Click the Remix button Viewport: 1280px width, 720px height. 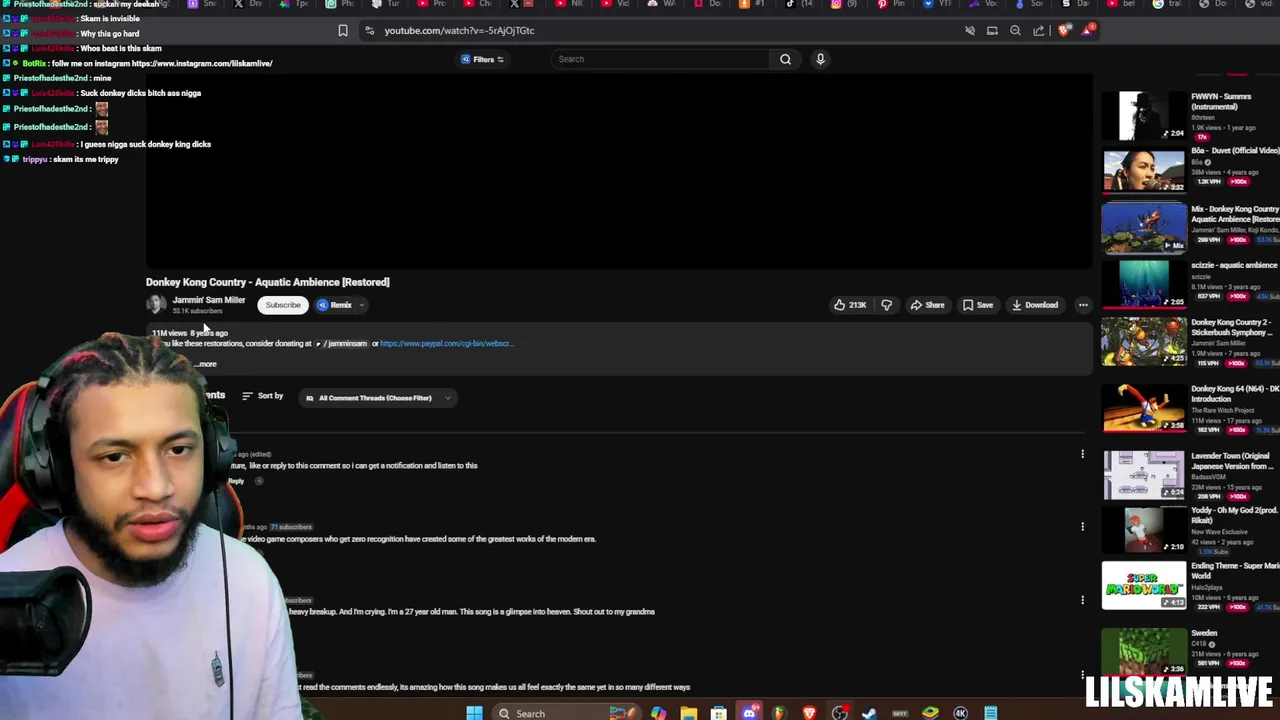coord(335,305)
